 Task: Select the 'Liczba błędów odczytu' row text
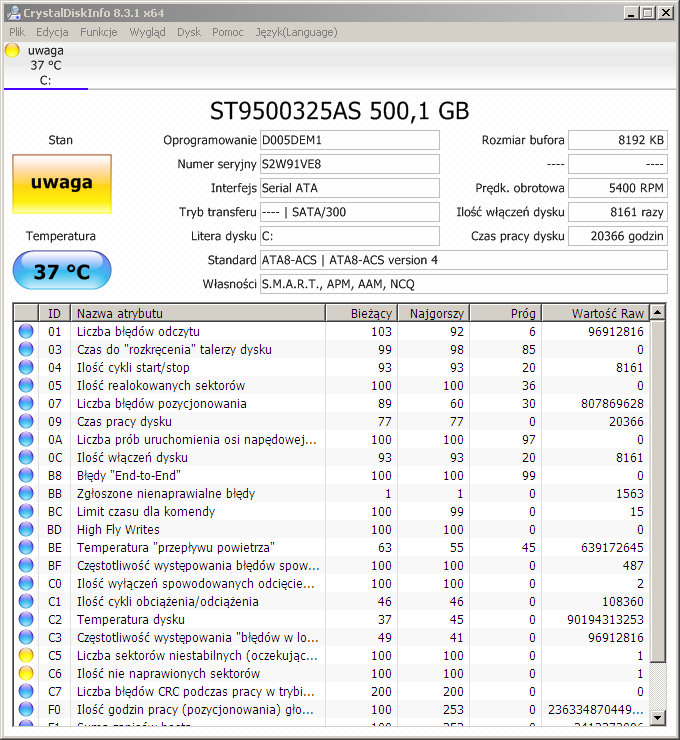tap(138, 332)
